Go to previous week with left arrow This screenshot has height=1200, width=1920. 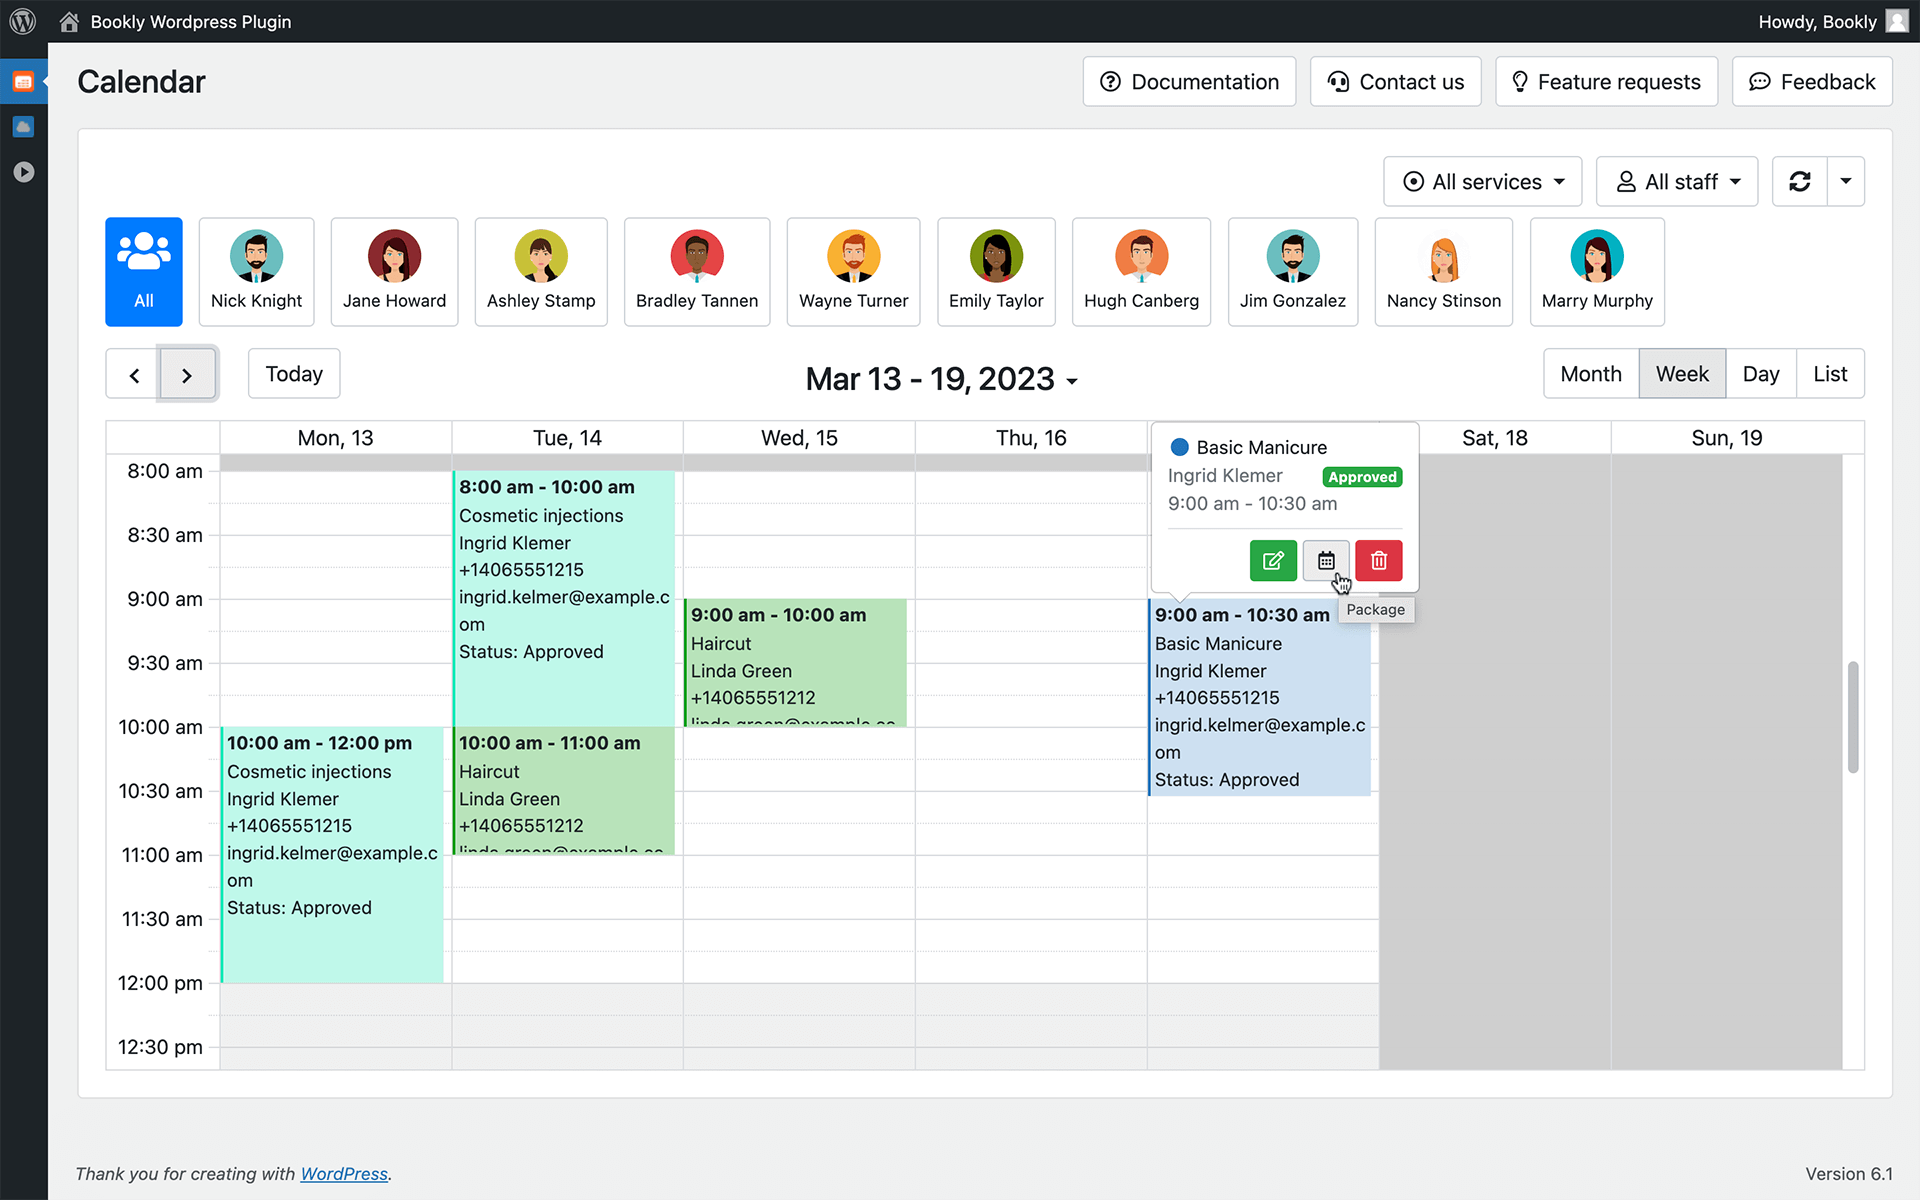[x=134, y=375]
